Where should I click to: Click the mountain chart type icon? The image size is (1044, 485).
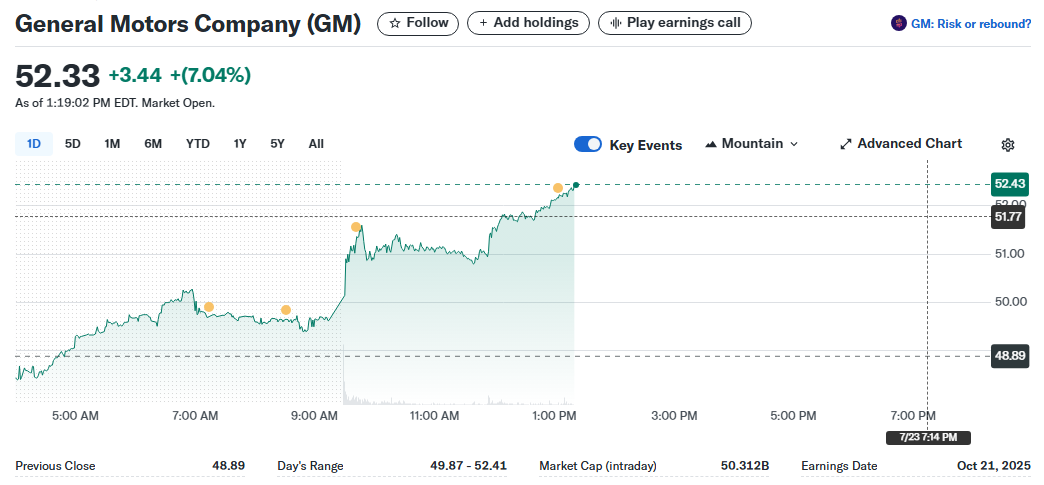pos(710,144)
